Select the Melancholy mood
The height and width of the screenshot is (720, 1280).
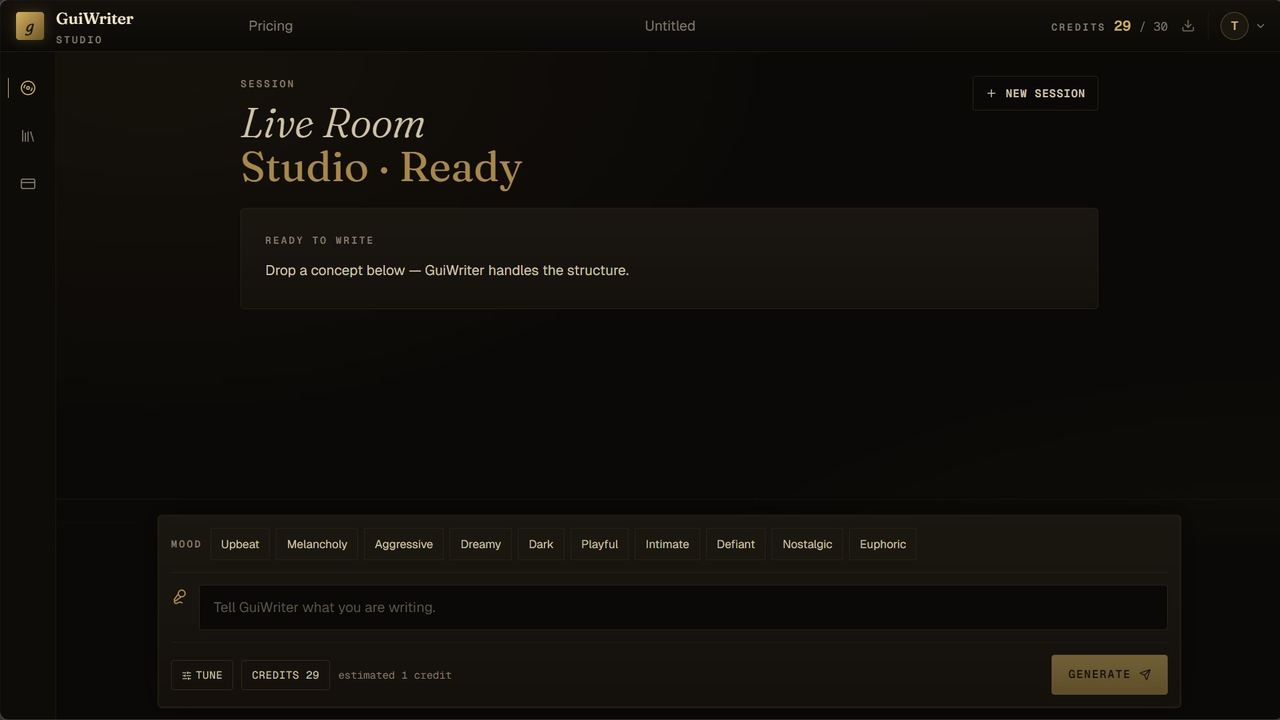click(317, 544)
